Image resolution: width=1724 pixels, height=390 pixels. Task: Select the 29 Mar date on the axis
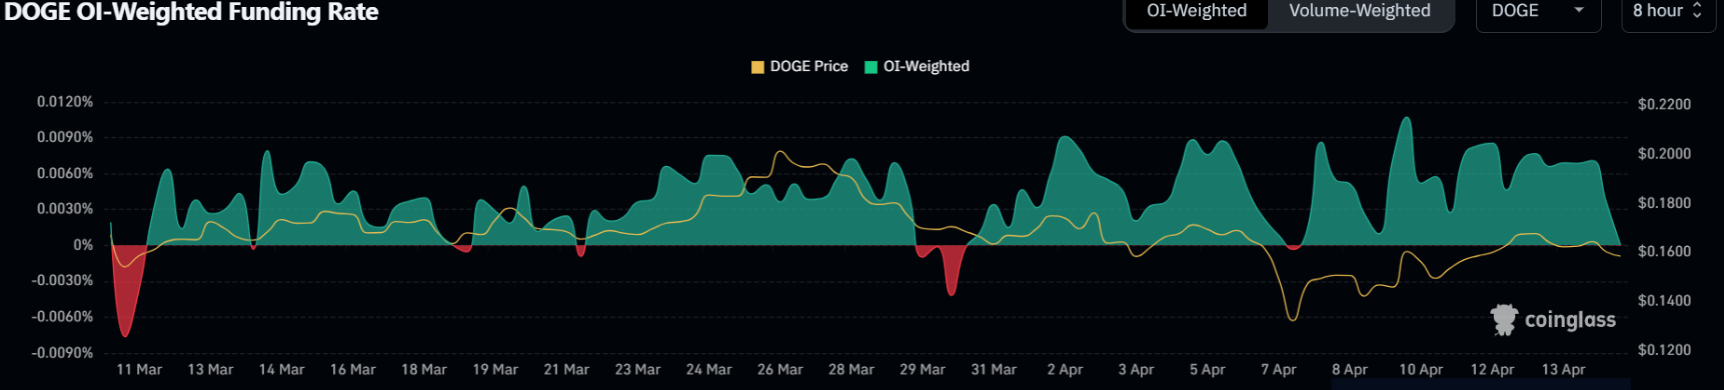click(922, 369)
